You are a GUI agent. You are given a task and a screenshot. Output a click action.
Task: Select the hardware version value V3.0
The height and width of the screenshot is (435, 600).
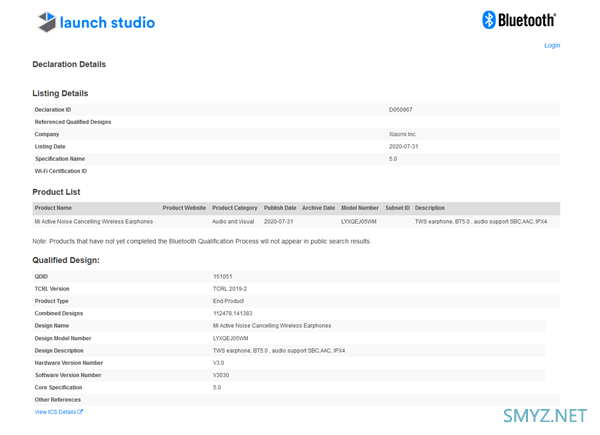pyautogui.click(x=218, y=363)
